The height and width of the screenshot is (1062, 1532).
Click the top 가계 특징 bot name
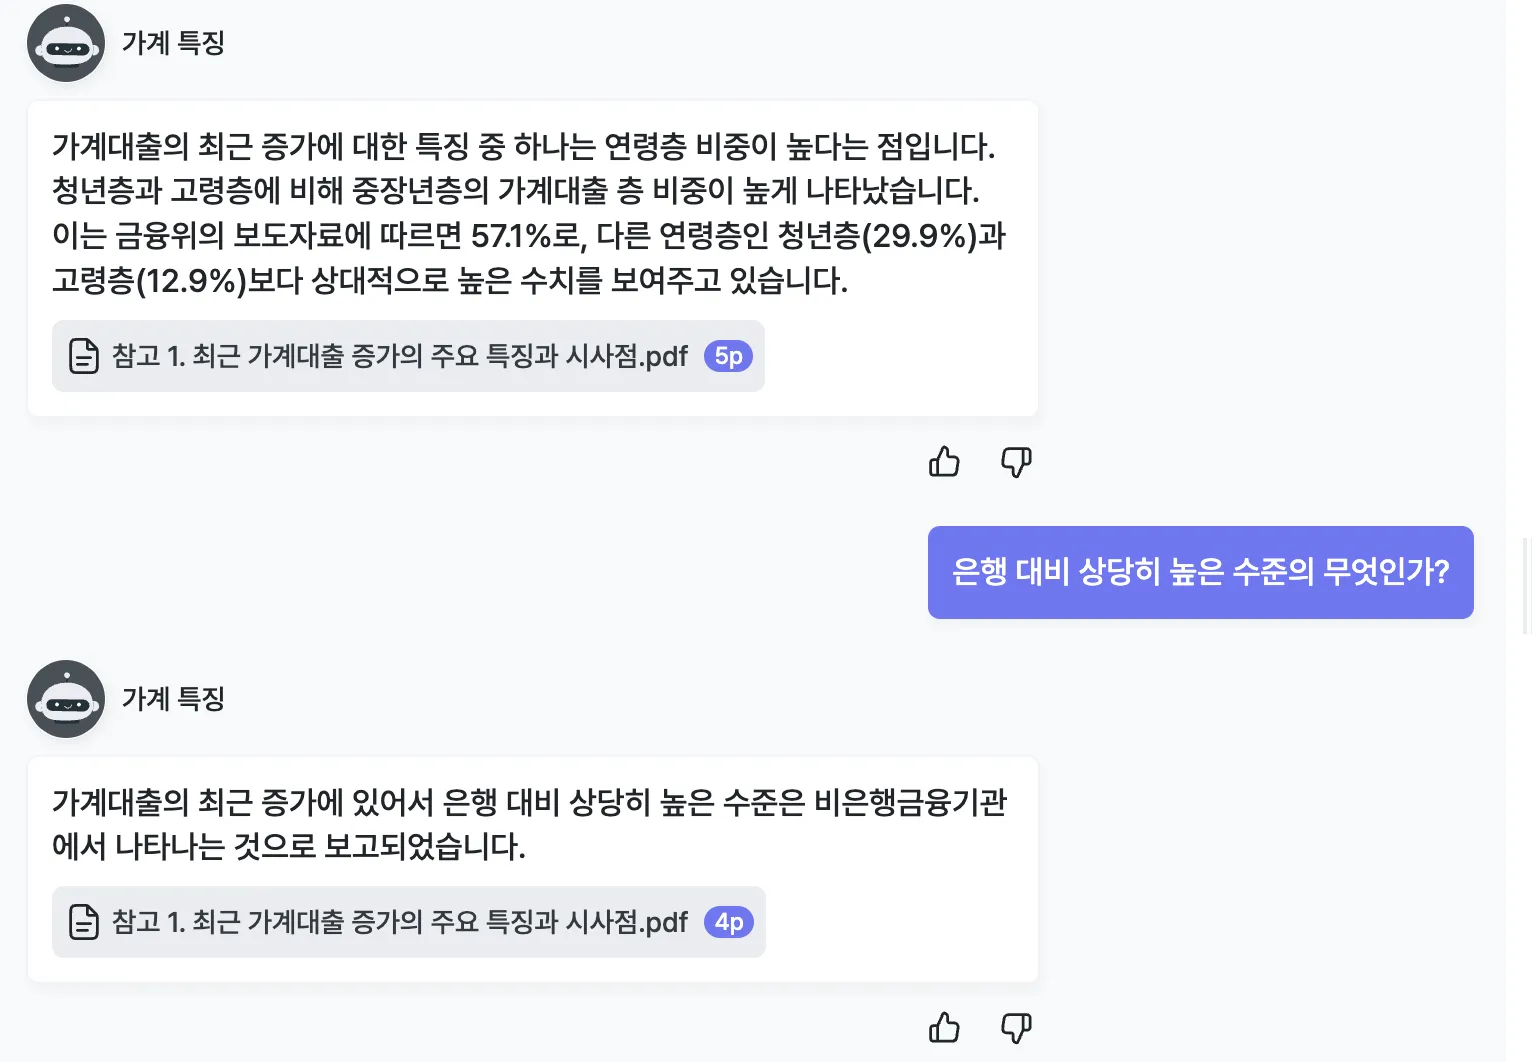(x=173, y=43)
